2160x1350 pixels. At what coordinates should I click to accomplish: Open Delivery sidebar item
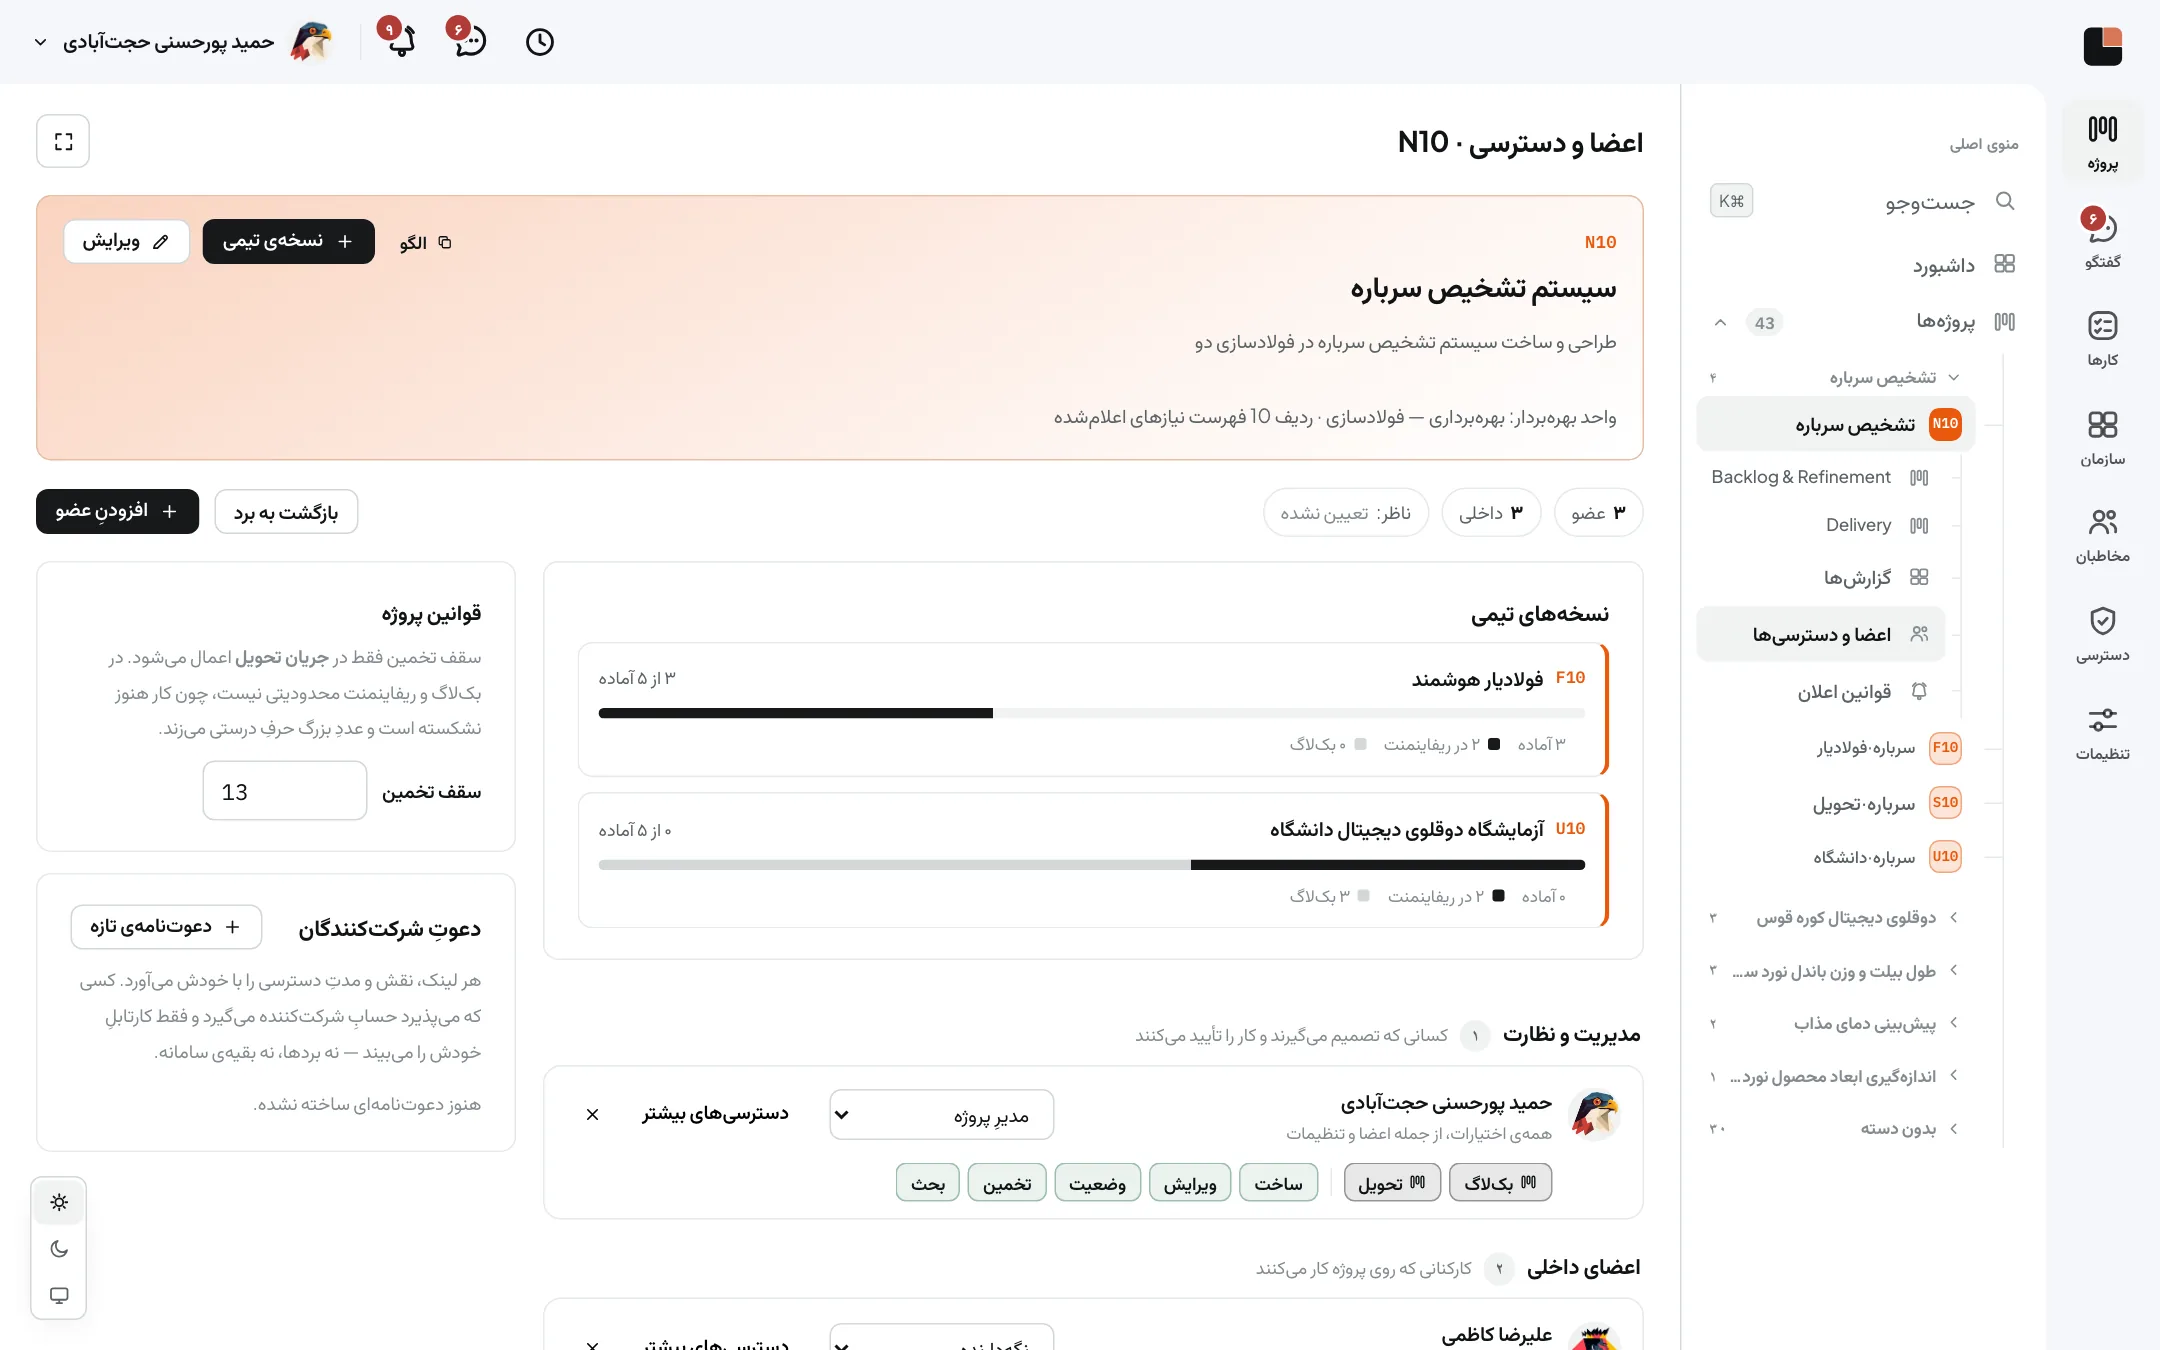pyautogui.click(x=1820, y=525)
